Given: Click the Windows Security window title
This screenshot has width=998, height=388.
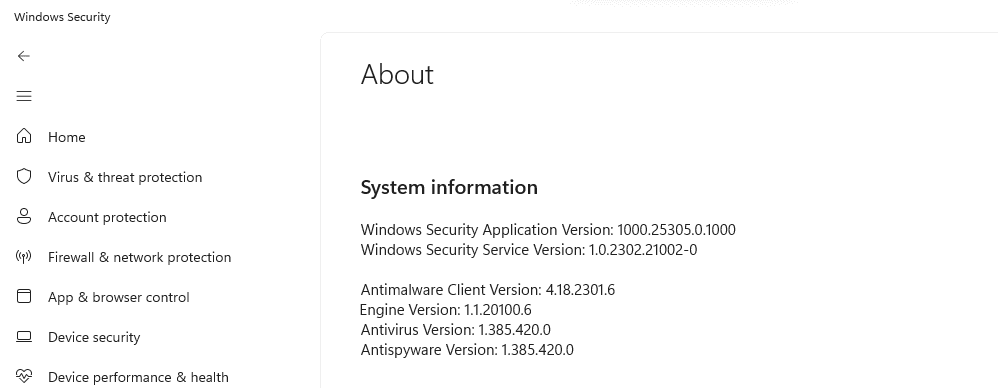Looking at the screenshot, I should click(x=62, y=17).
